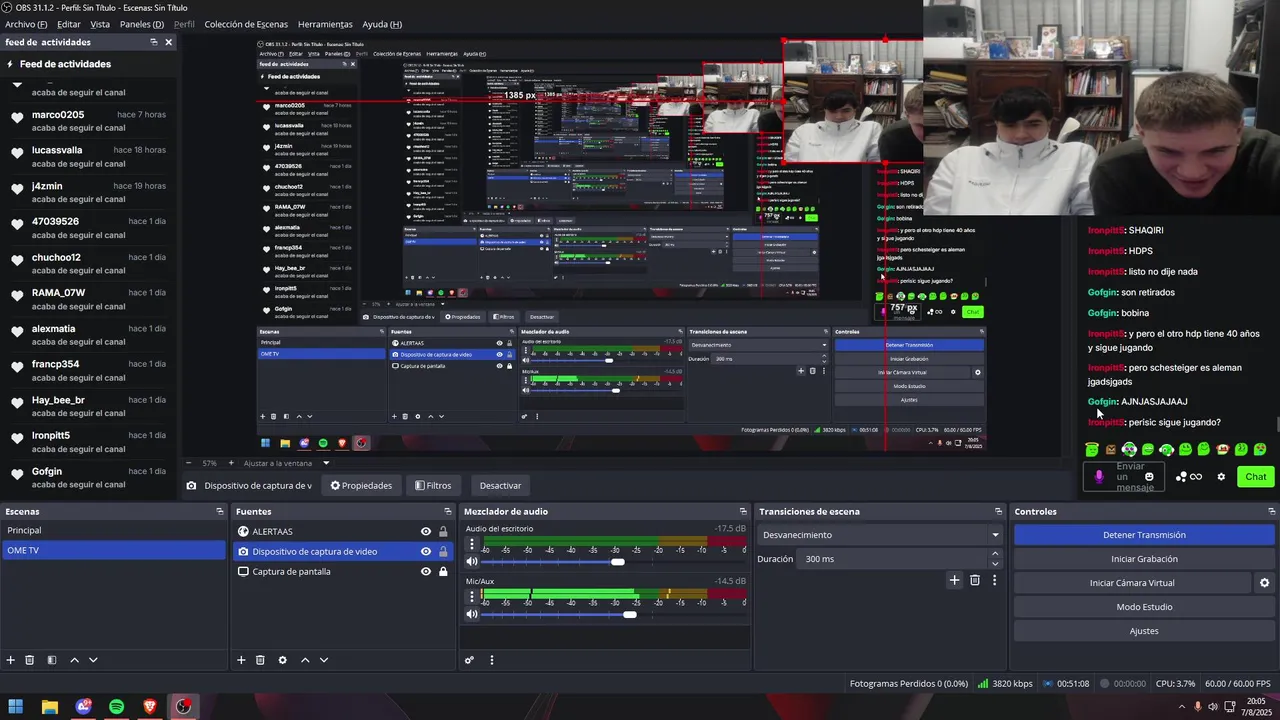Open Audio del escritorio options dots
The image size is (1280, 720).
coord(472,545)
